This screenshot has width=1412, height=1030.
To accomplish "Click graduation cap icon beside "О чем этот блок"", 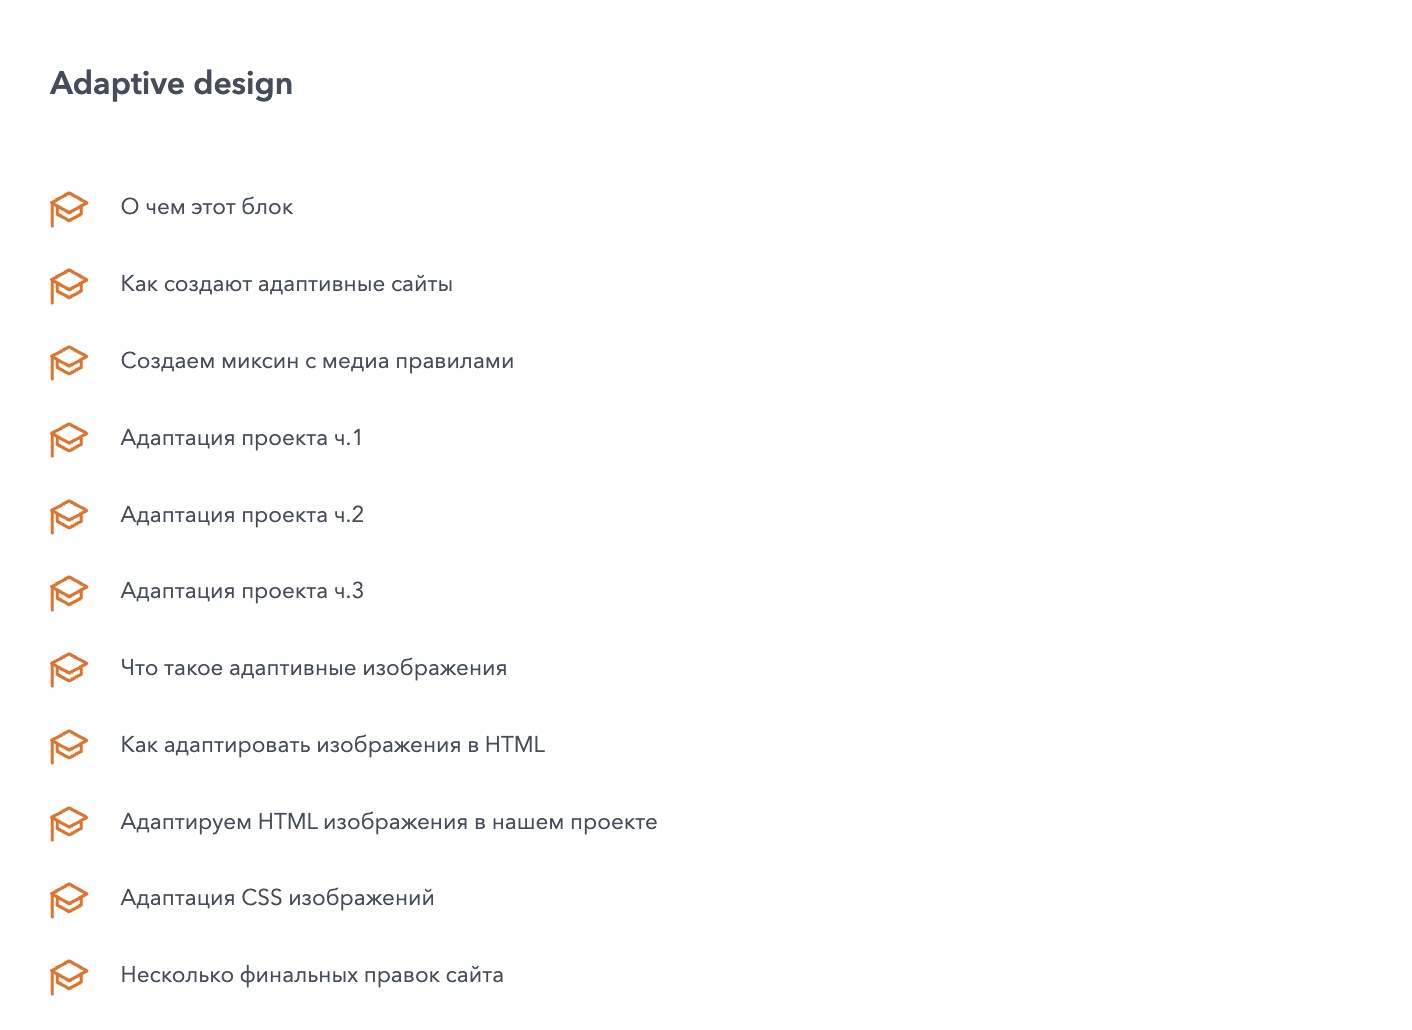I will coord(69,208).
